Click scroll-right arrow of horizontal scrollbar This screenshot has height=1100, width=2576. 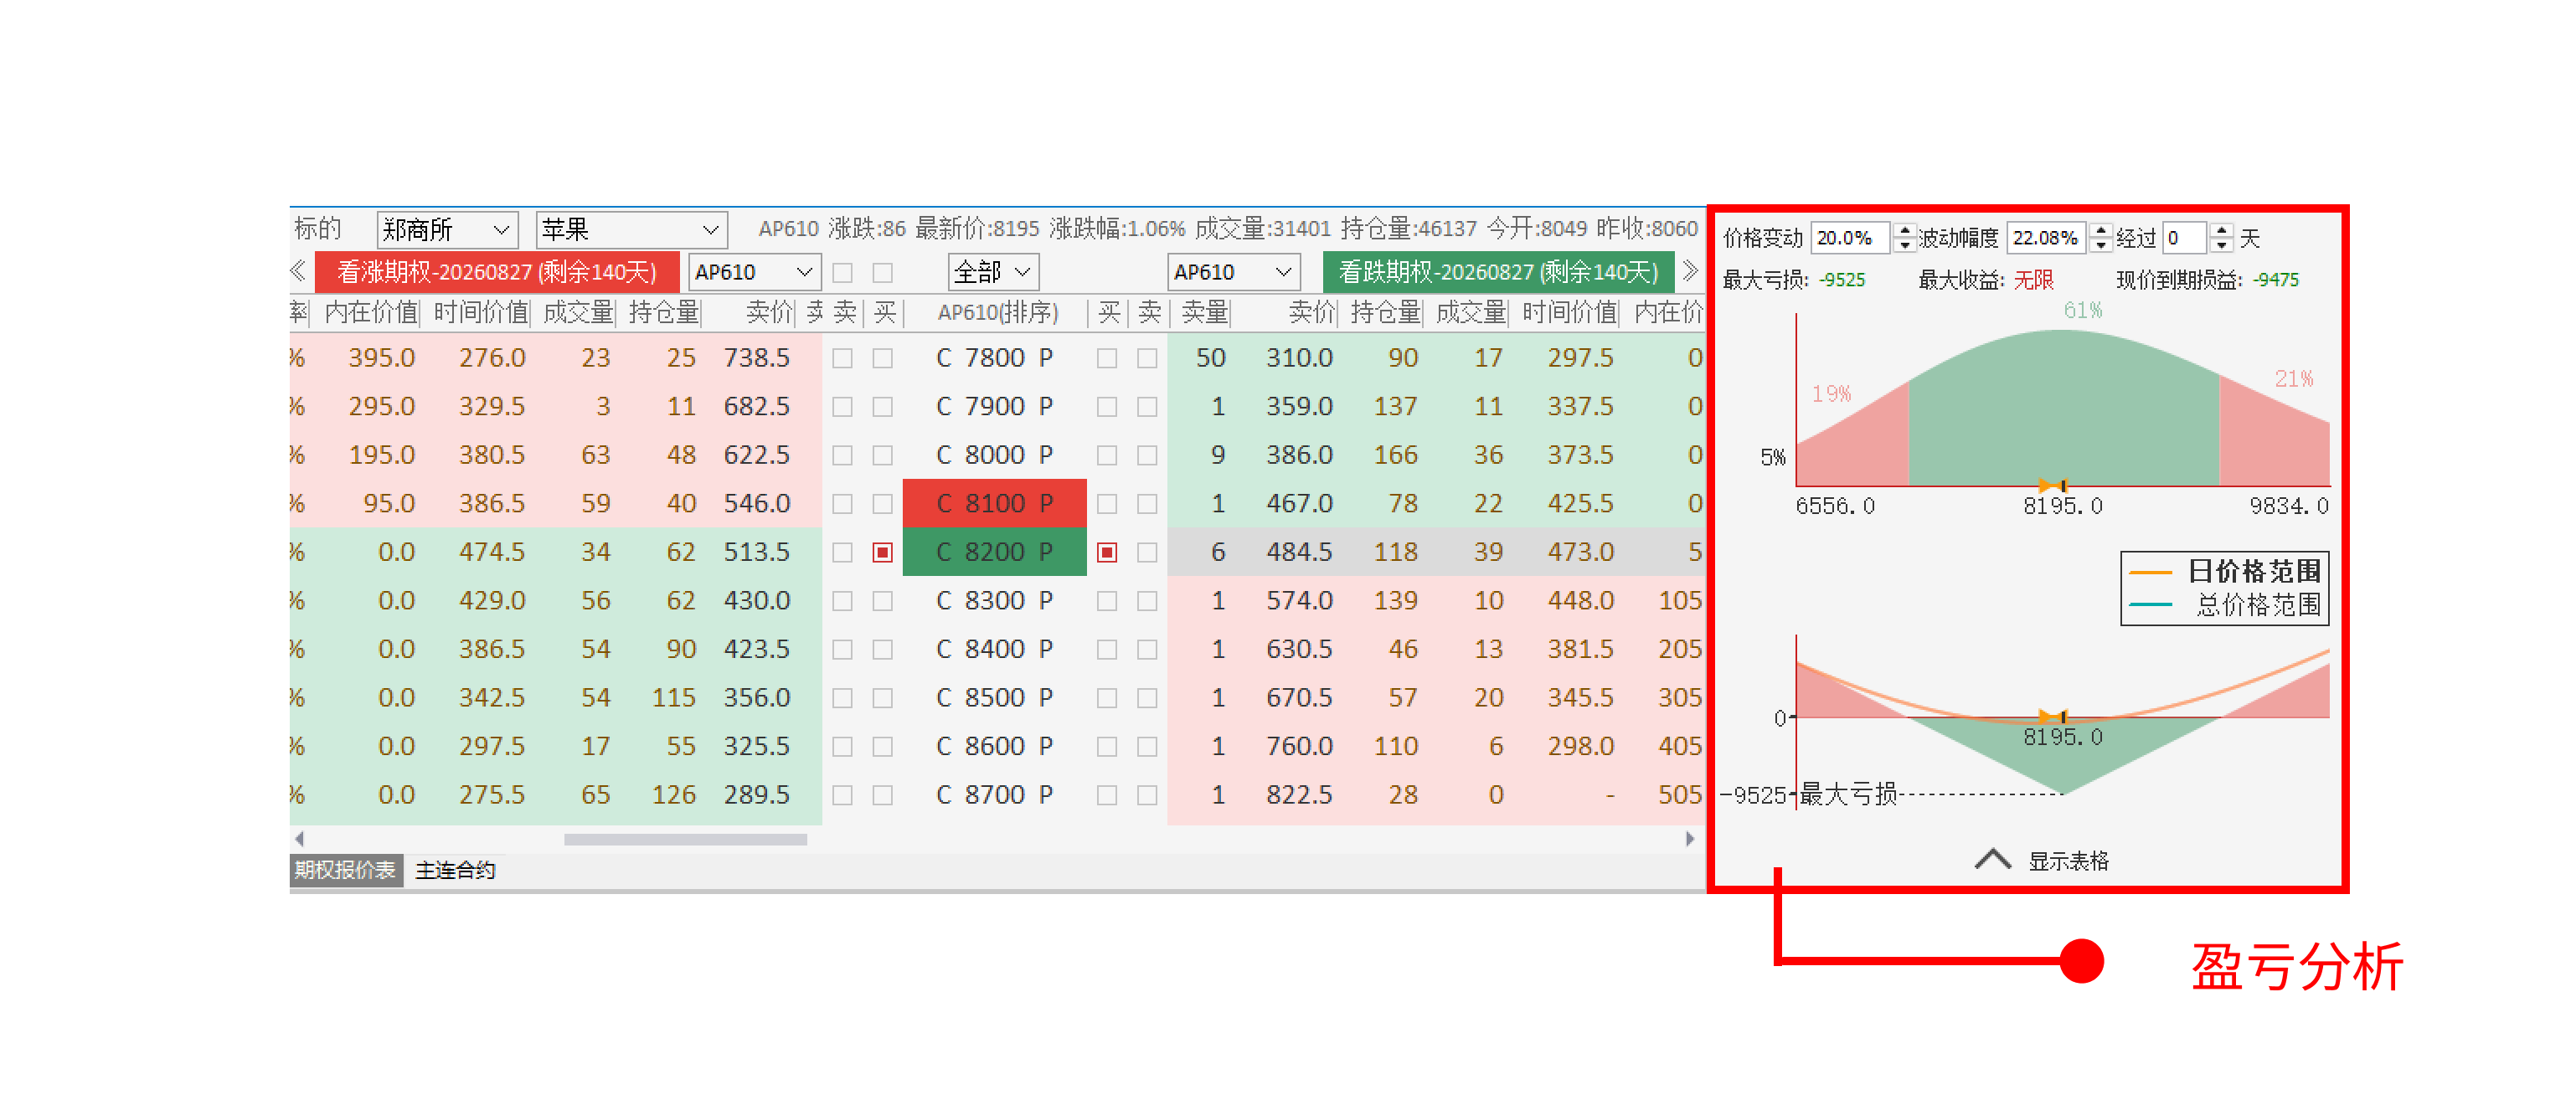tap(1690, 839)
